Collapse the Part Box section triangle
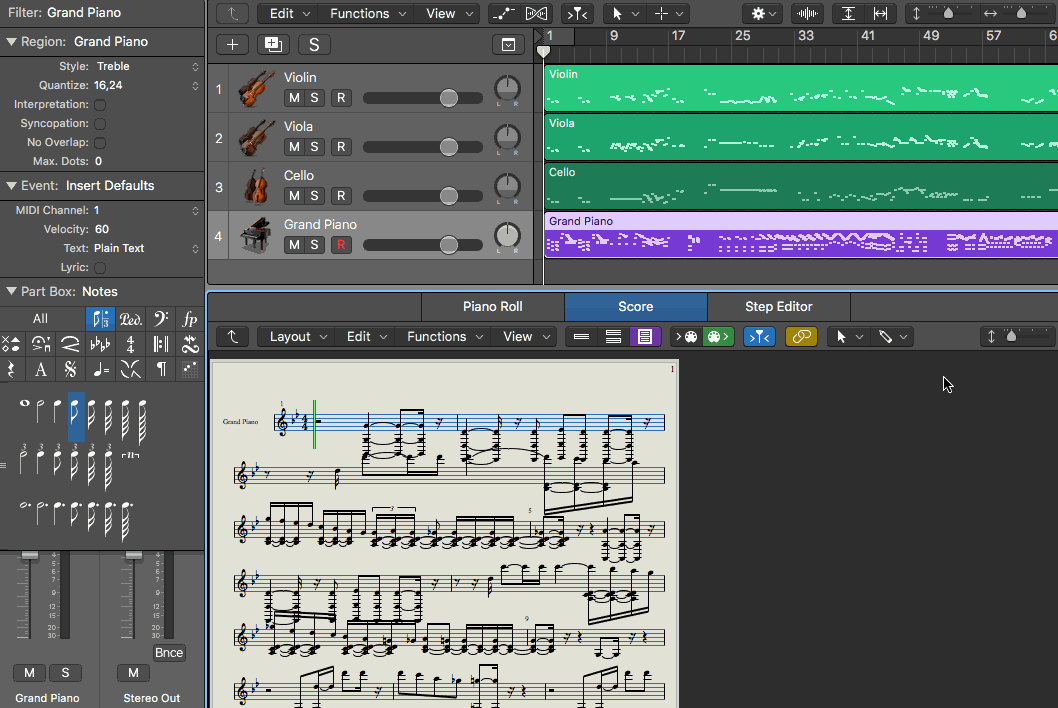 11,292
